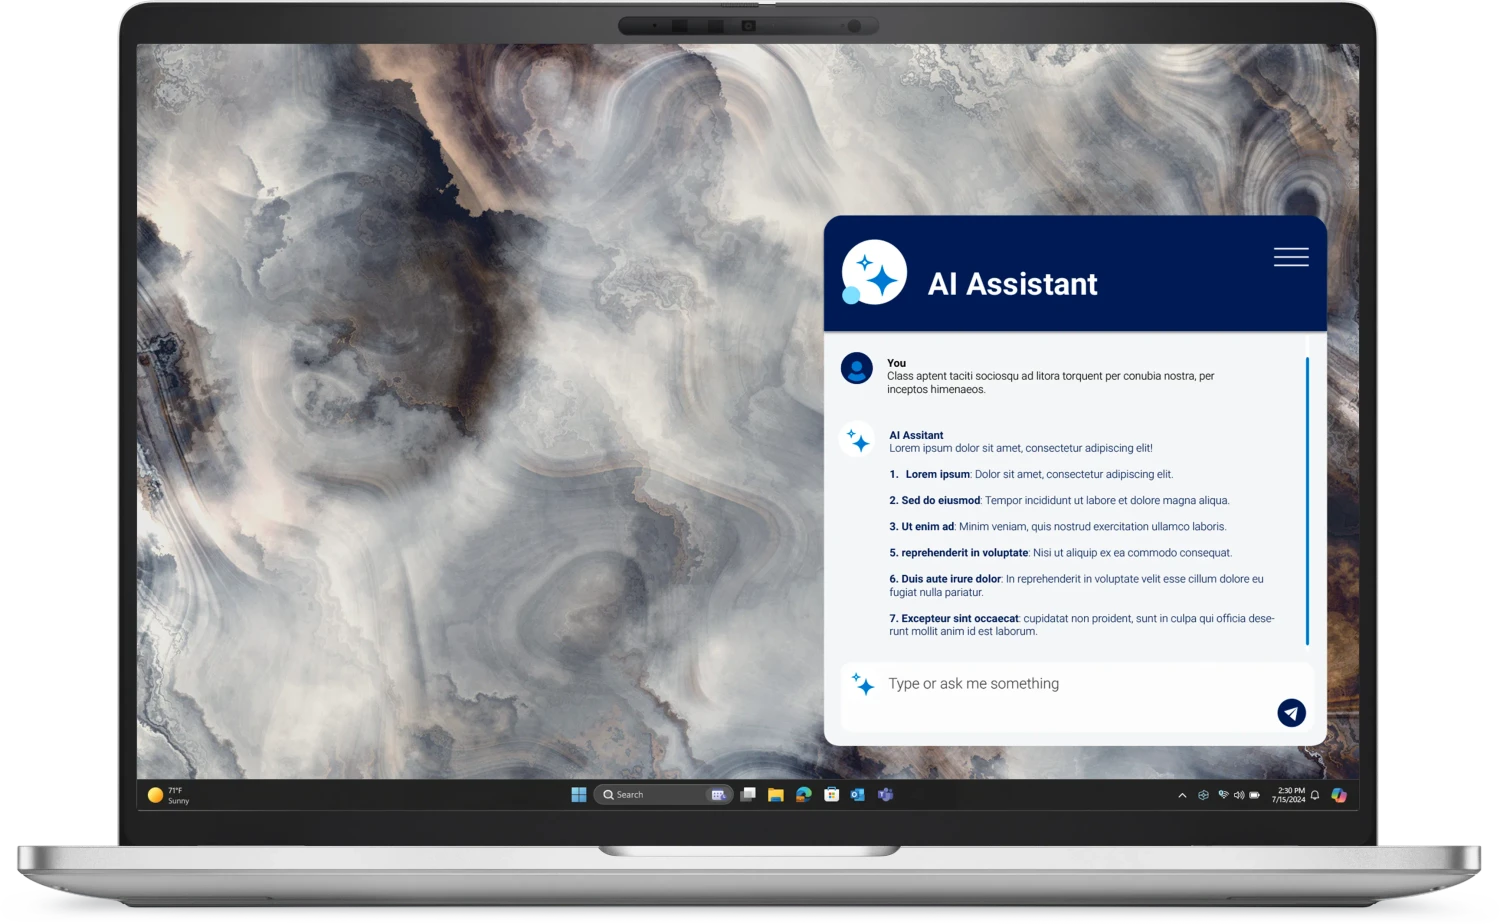This screenshot has width=1500, height=924.
Task: Toggle Task View on the taskbar
Action: pyautogui.click(x=747, y=794)
